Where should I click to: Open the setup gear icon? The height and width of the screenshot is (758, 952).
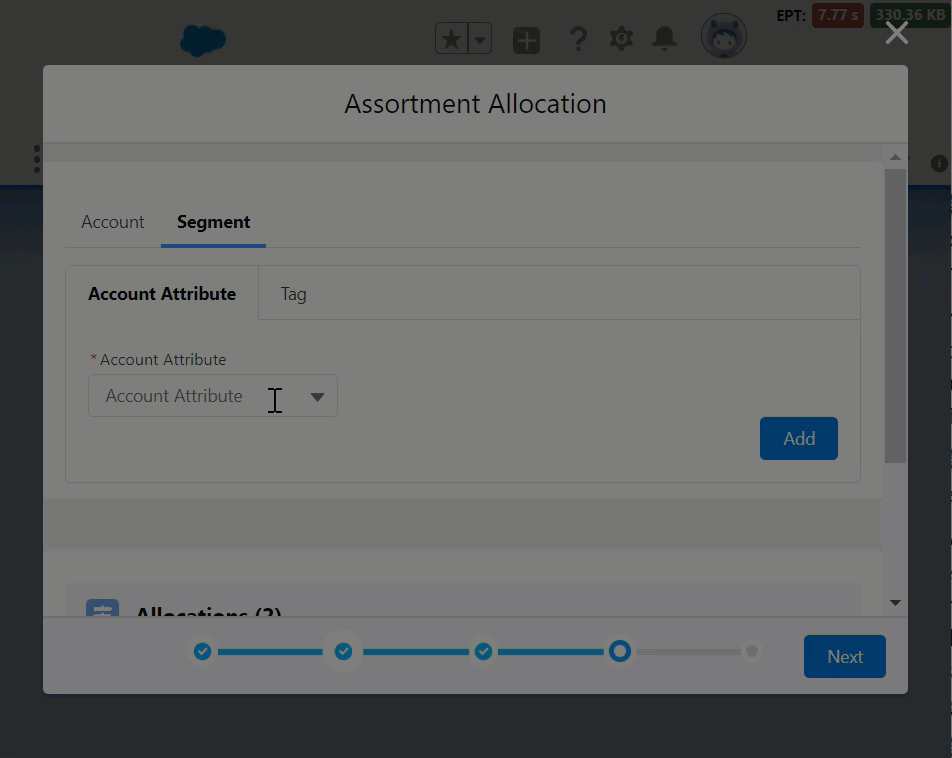point(621,40)
